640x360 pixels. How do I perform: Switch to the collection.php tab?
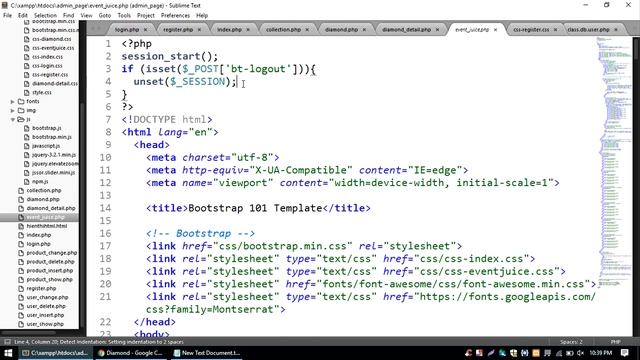coord(283,29)
